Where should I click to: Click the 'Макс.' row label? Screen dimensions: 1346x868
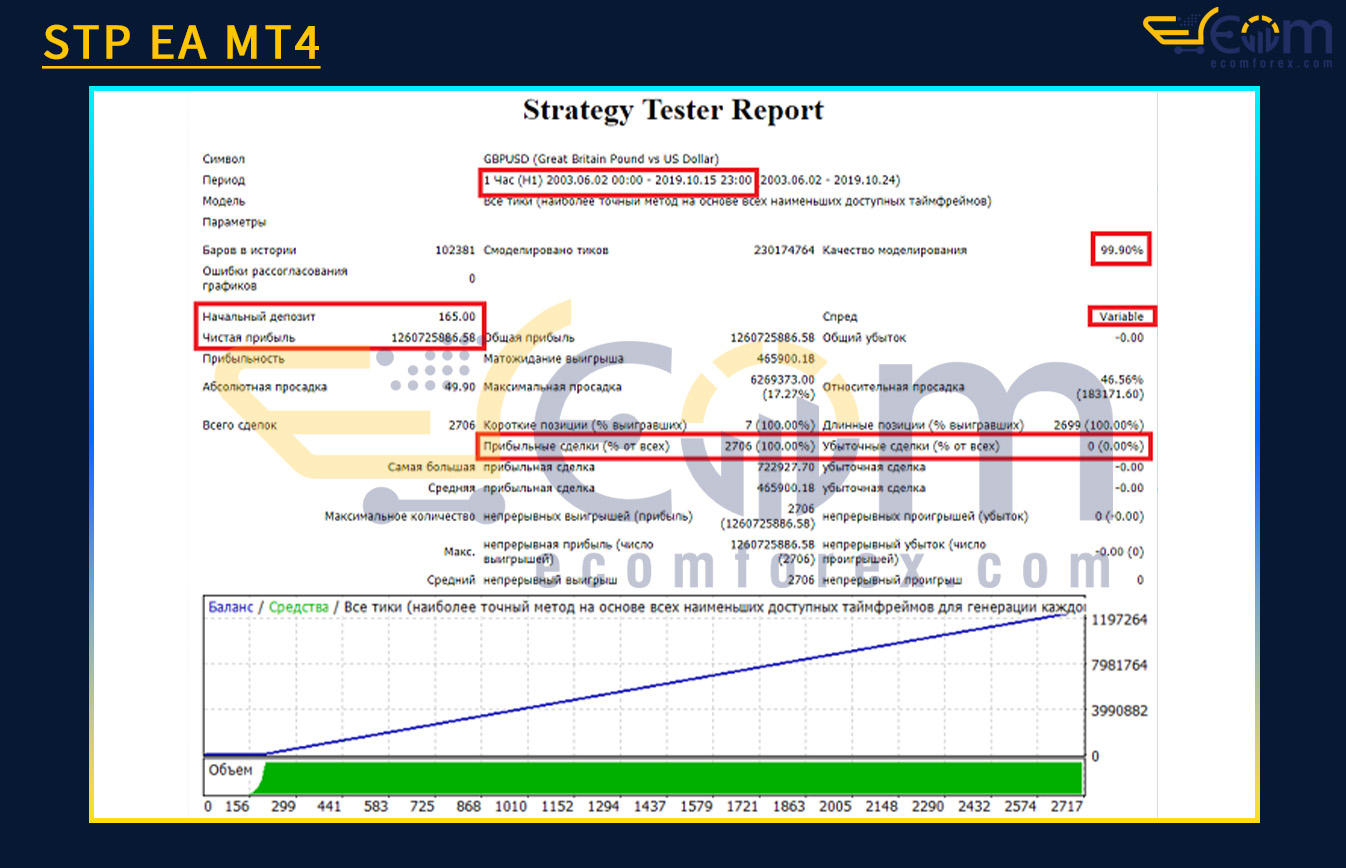tap(460, 551)
